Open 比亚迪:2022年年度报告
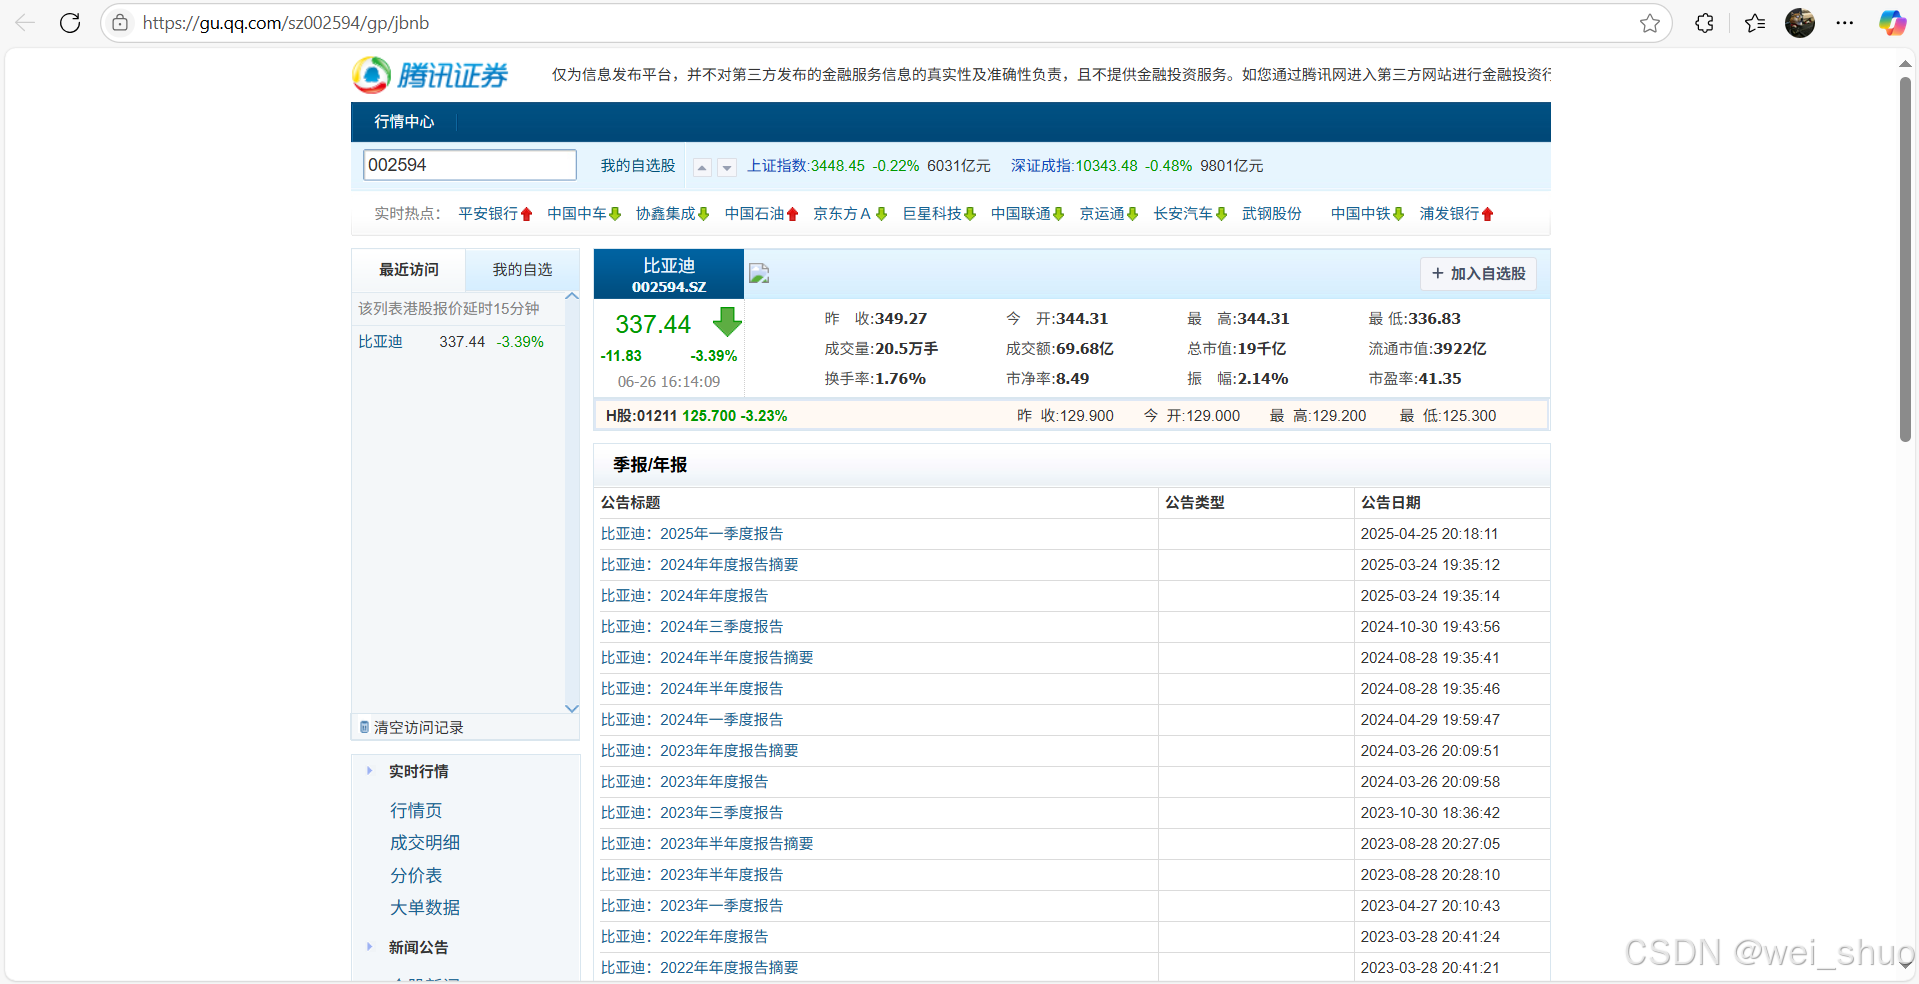This screenshot has width=1919, height=984. point(684,937)
